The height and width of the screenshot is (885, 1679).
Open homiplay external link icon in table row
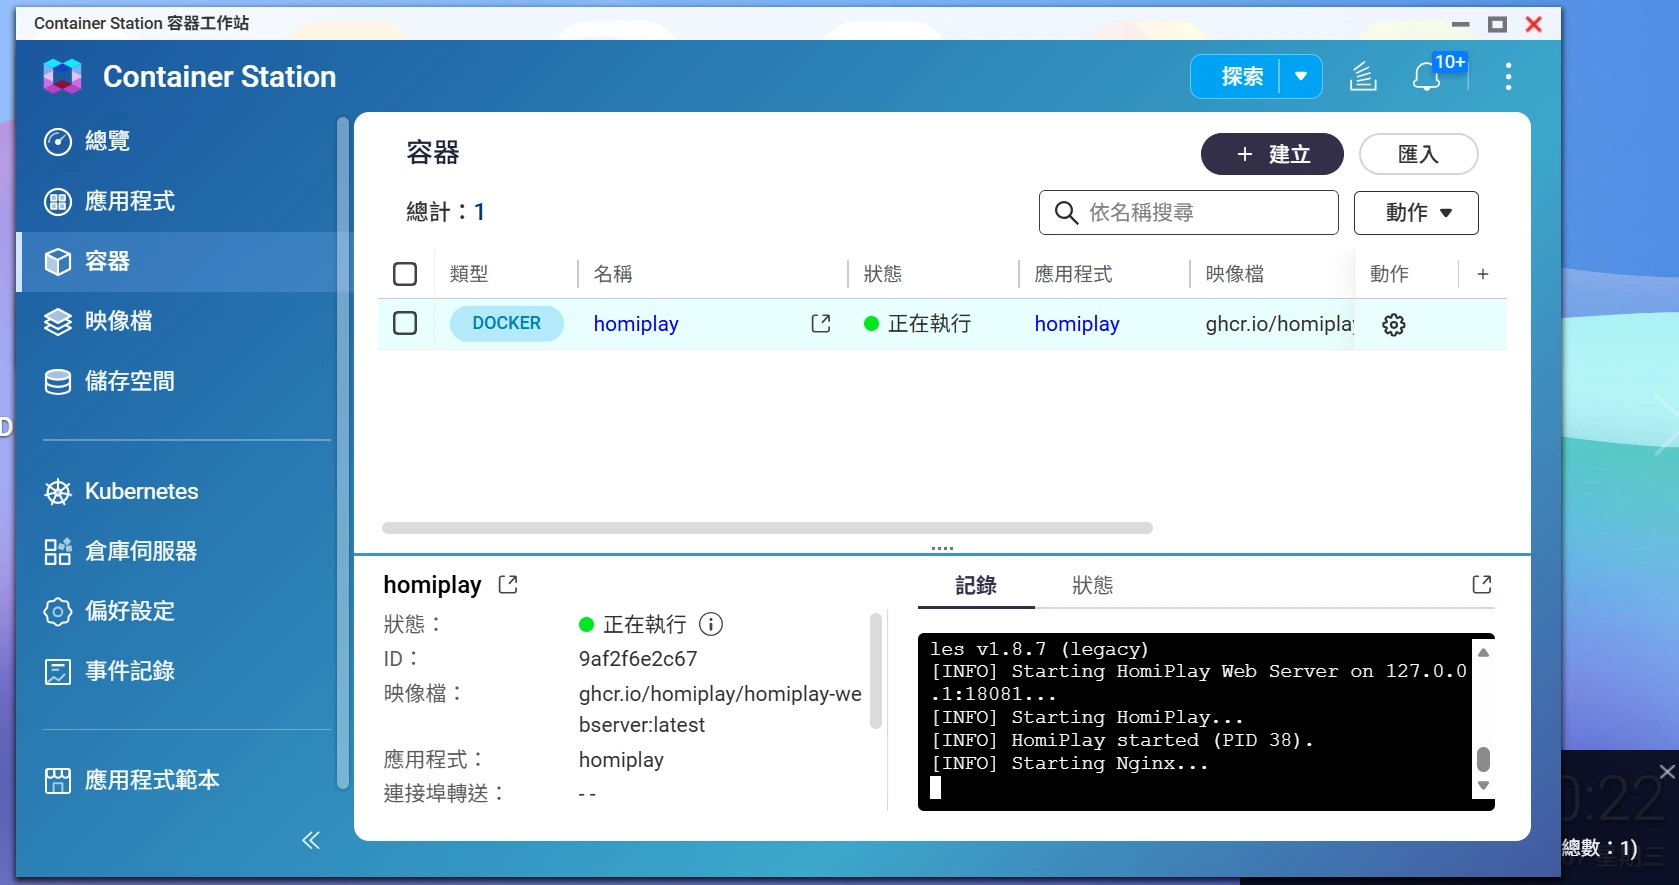pyautogui.click(x=821, y=324)
